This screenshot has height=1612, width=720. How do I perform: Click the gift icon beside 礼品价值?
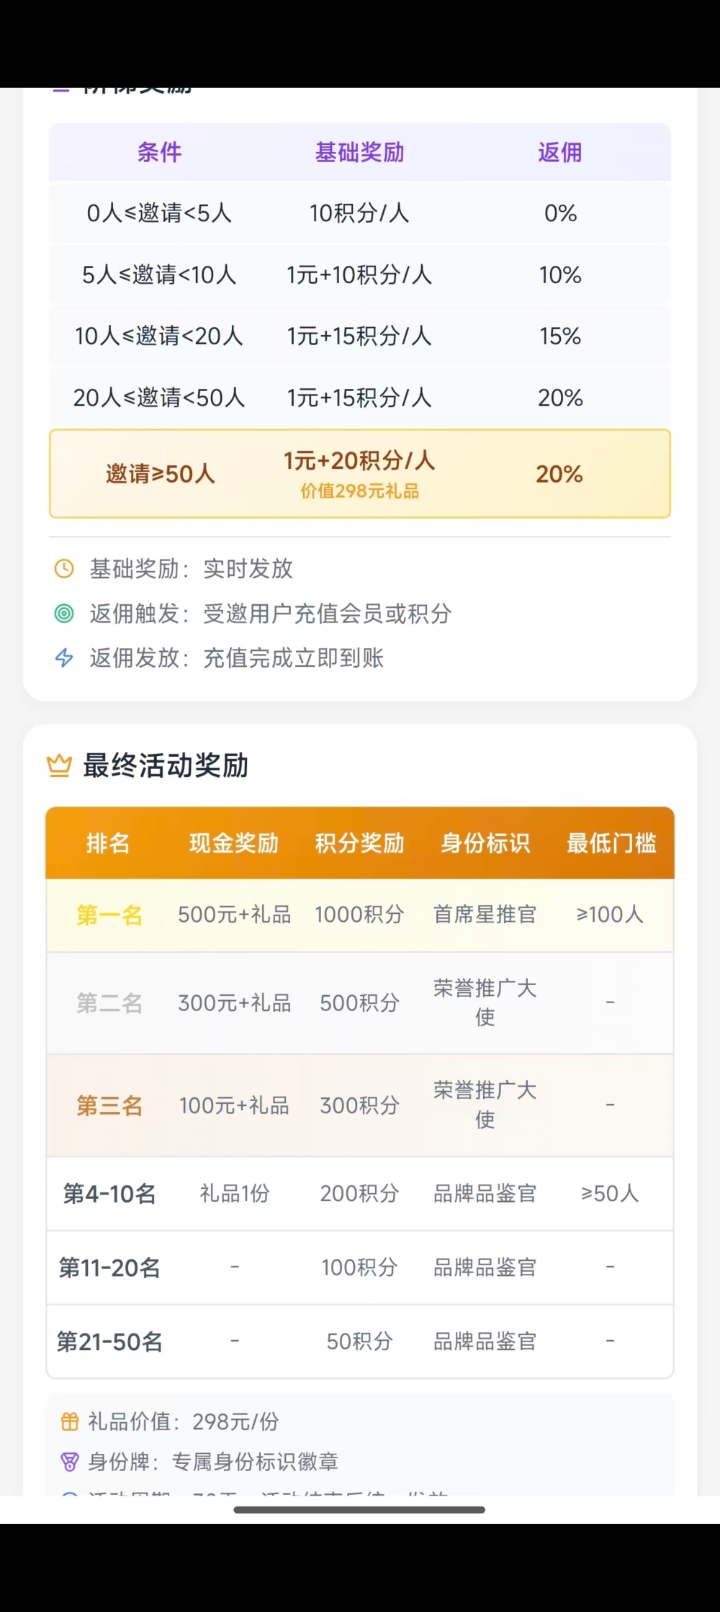click(x=70, y=1422)
